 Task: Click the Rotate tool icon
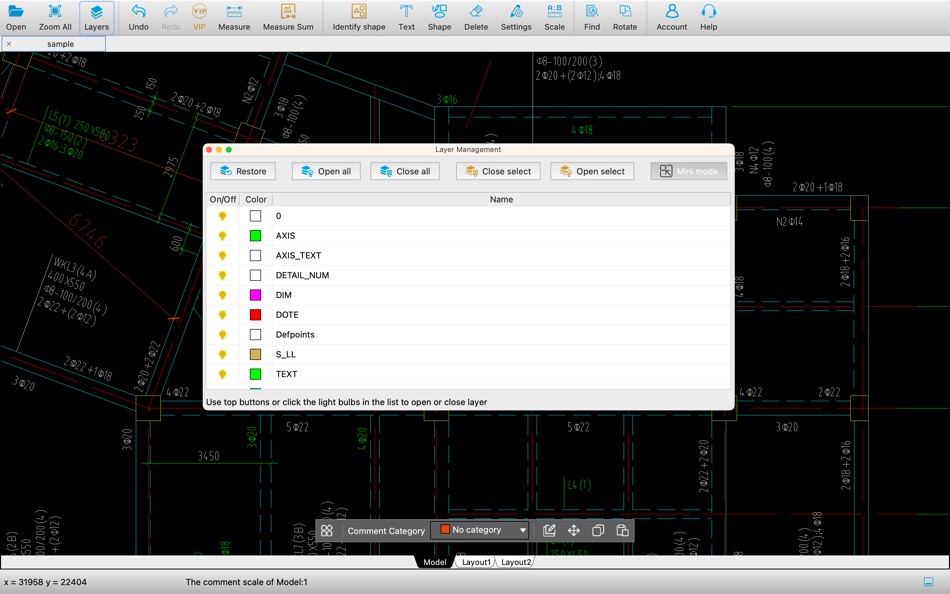625,17
